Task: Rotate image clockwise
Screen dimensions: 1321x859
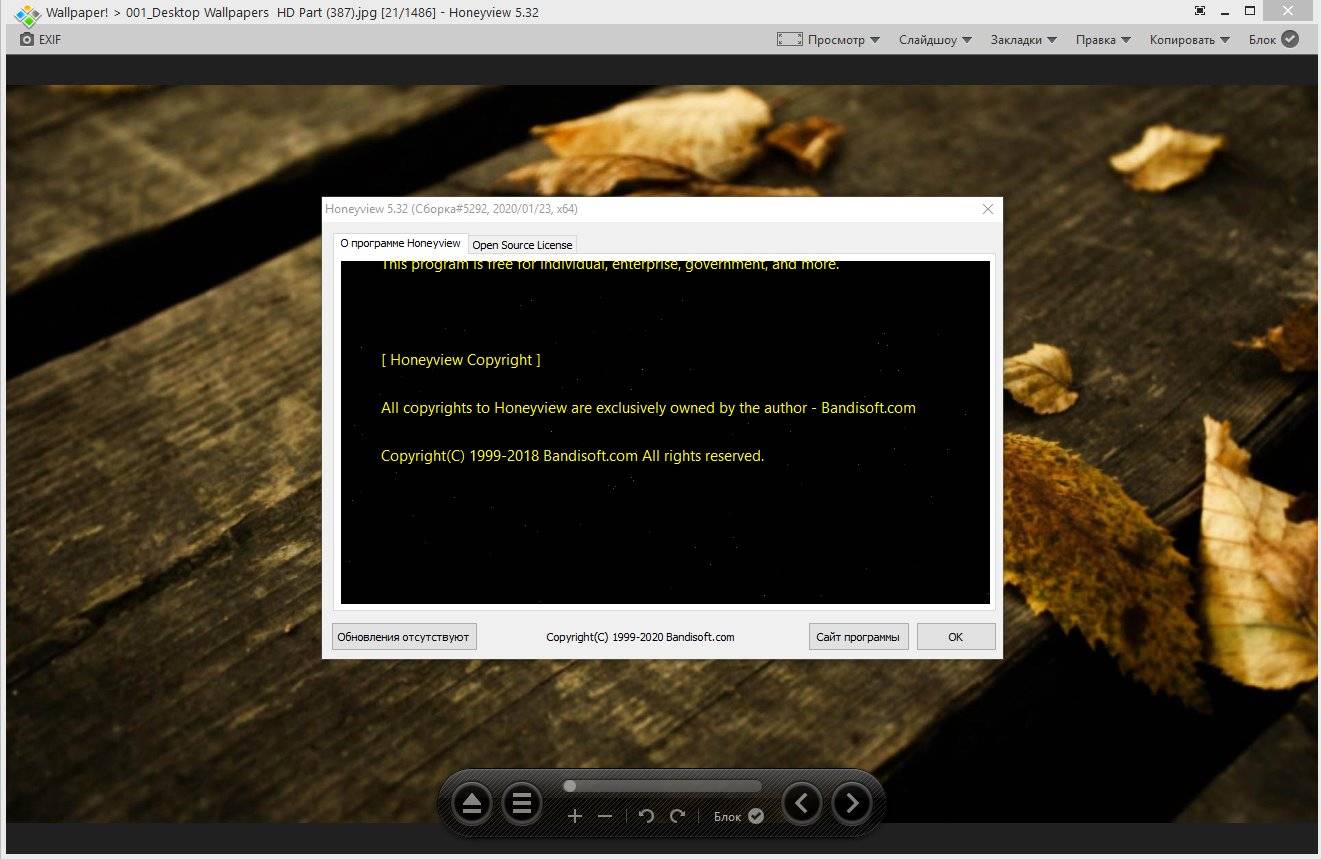Action: [x=677, y=816]
